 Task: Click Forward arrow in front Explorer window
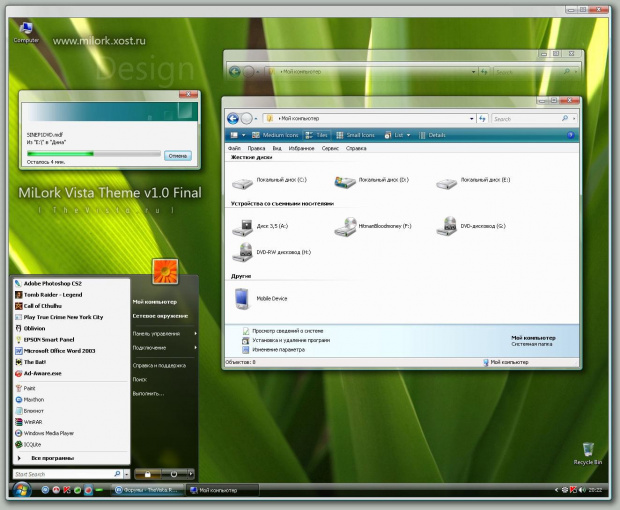tap(246, 118)
